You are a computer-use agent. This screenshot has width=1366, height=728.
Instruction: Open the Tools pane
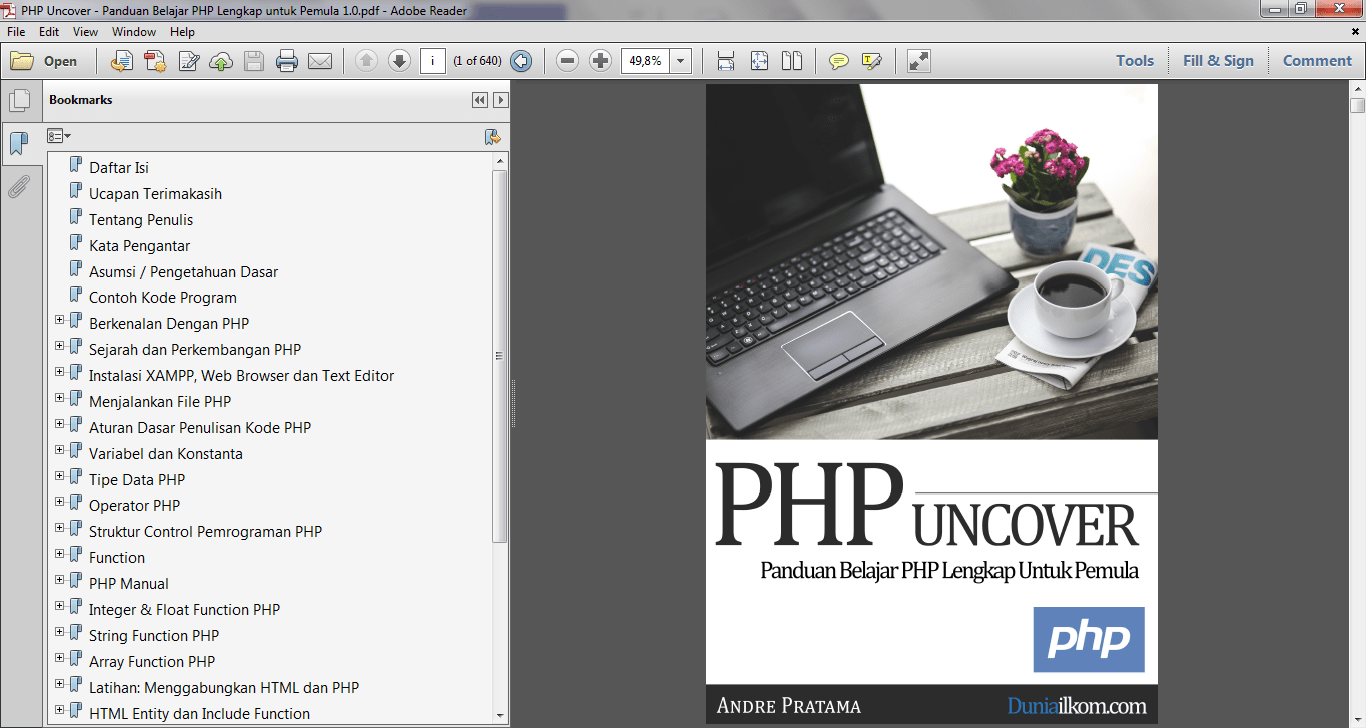tap(1135, 61)
